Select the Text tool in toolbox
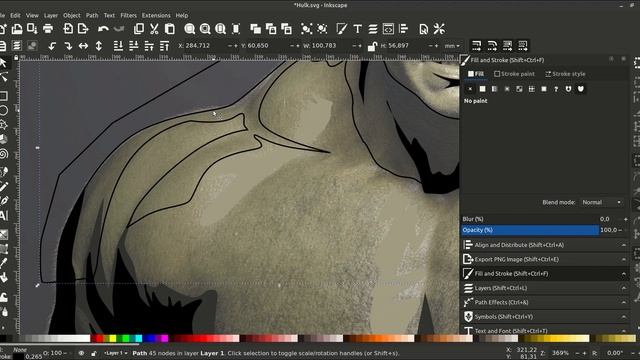The image size is (640, 360). (x=4, y=216)
